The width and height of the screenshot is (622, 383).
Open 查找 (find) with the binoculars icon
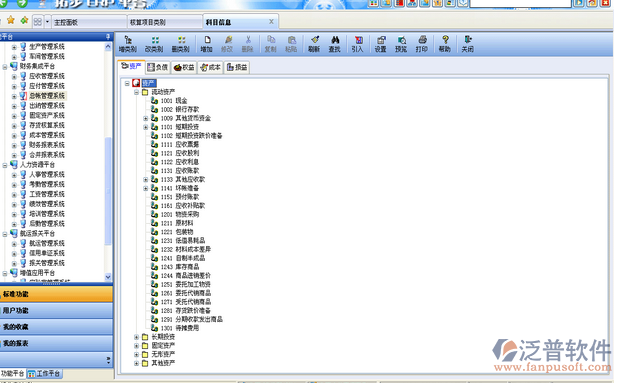(334, 44)
